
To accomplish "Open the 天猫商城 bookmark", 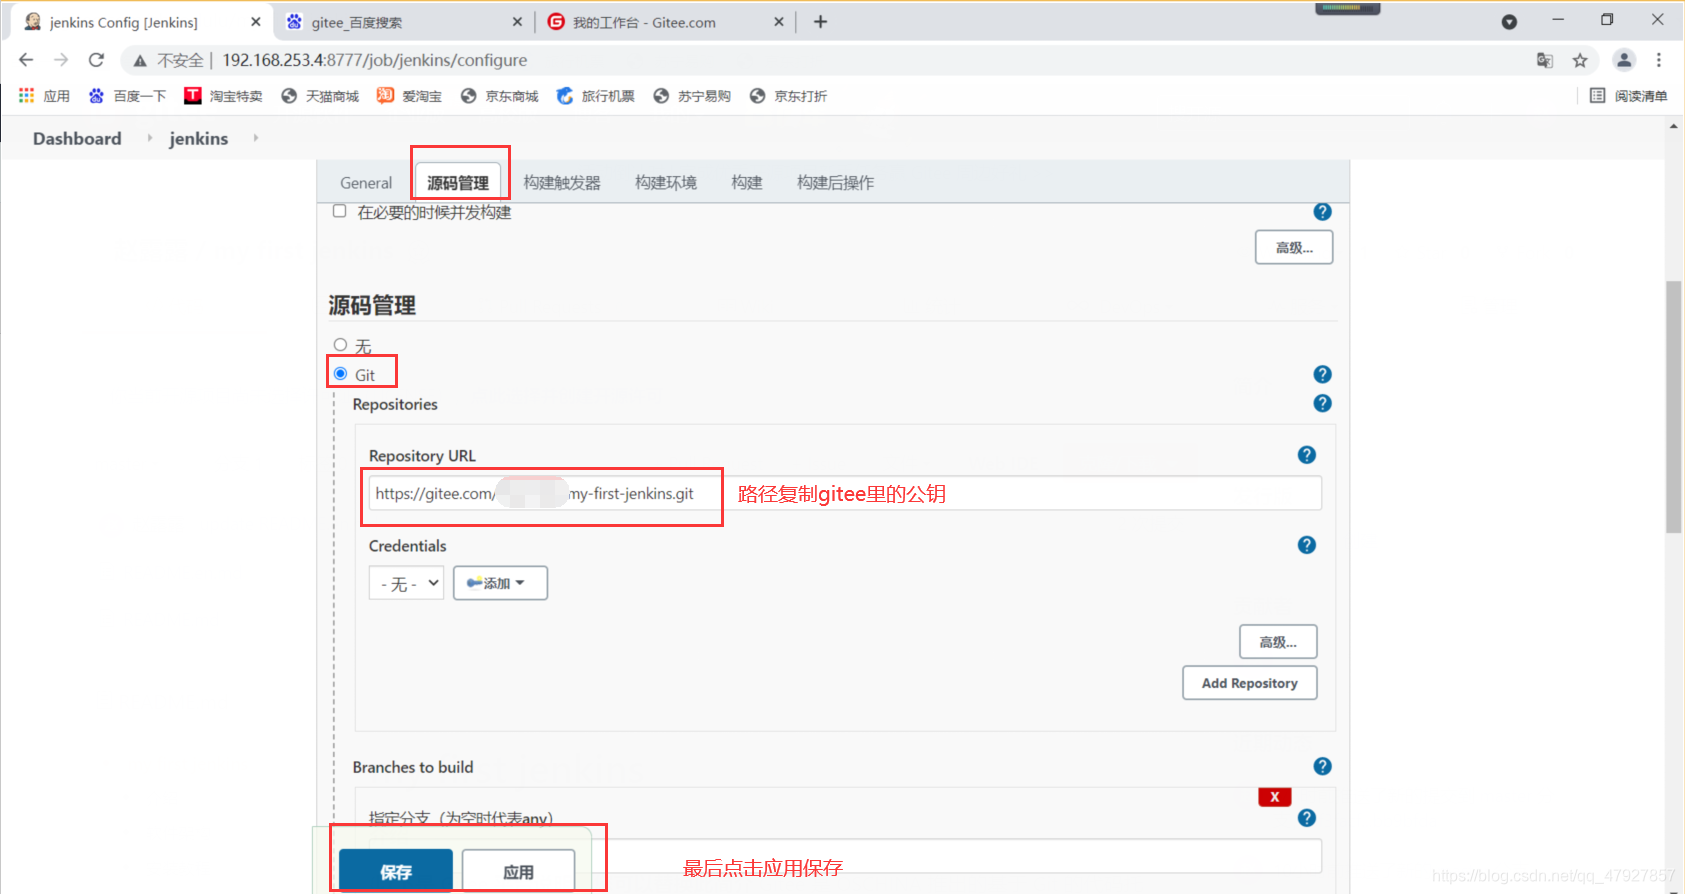I will click(320, 96).
